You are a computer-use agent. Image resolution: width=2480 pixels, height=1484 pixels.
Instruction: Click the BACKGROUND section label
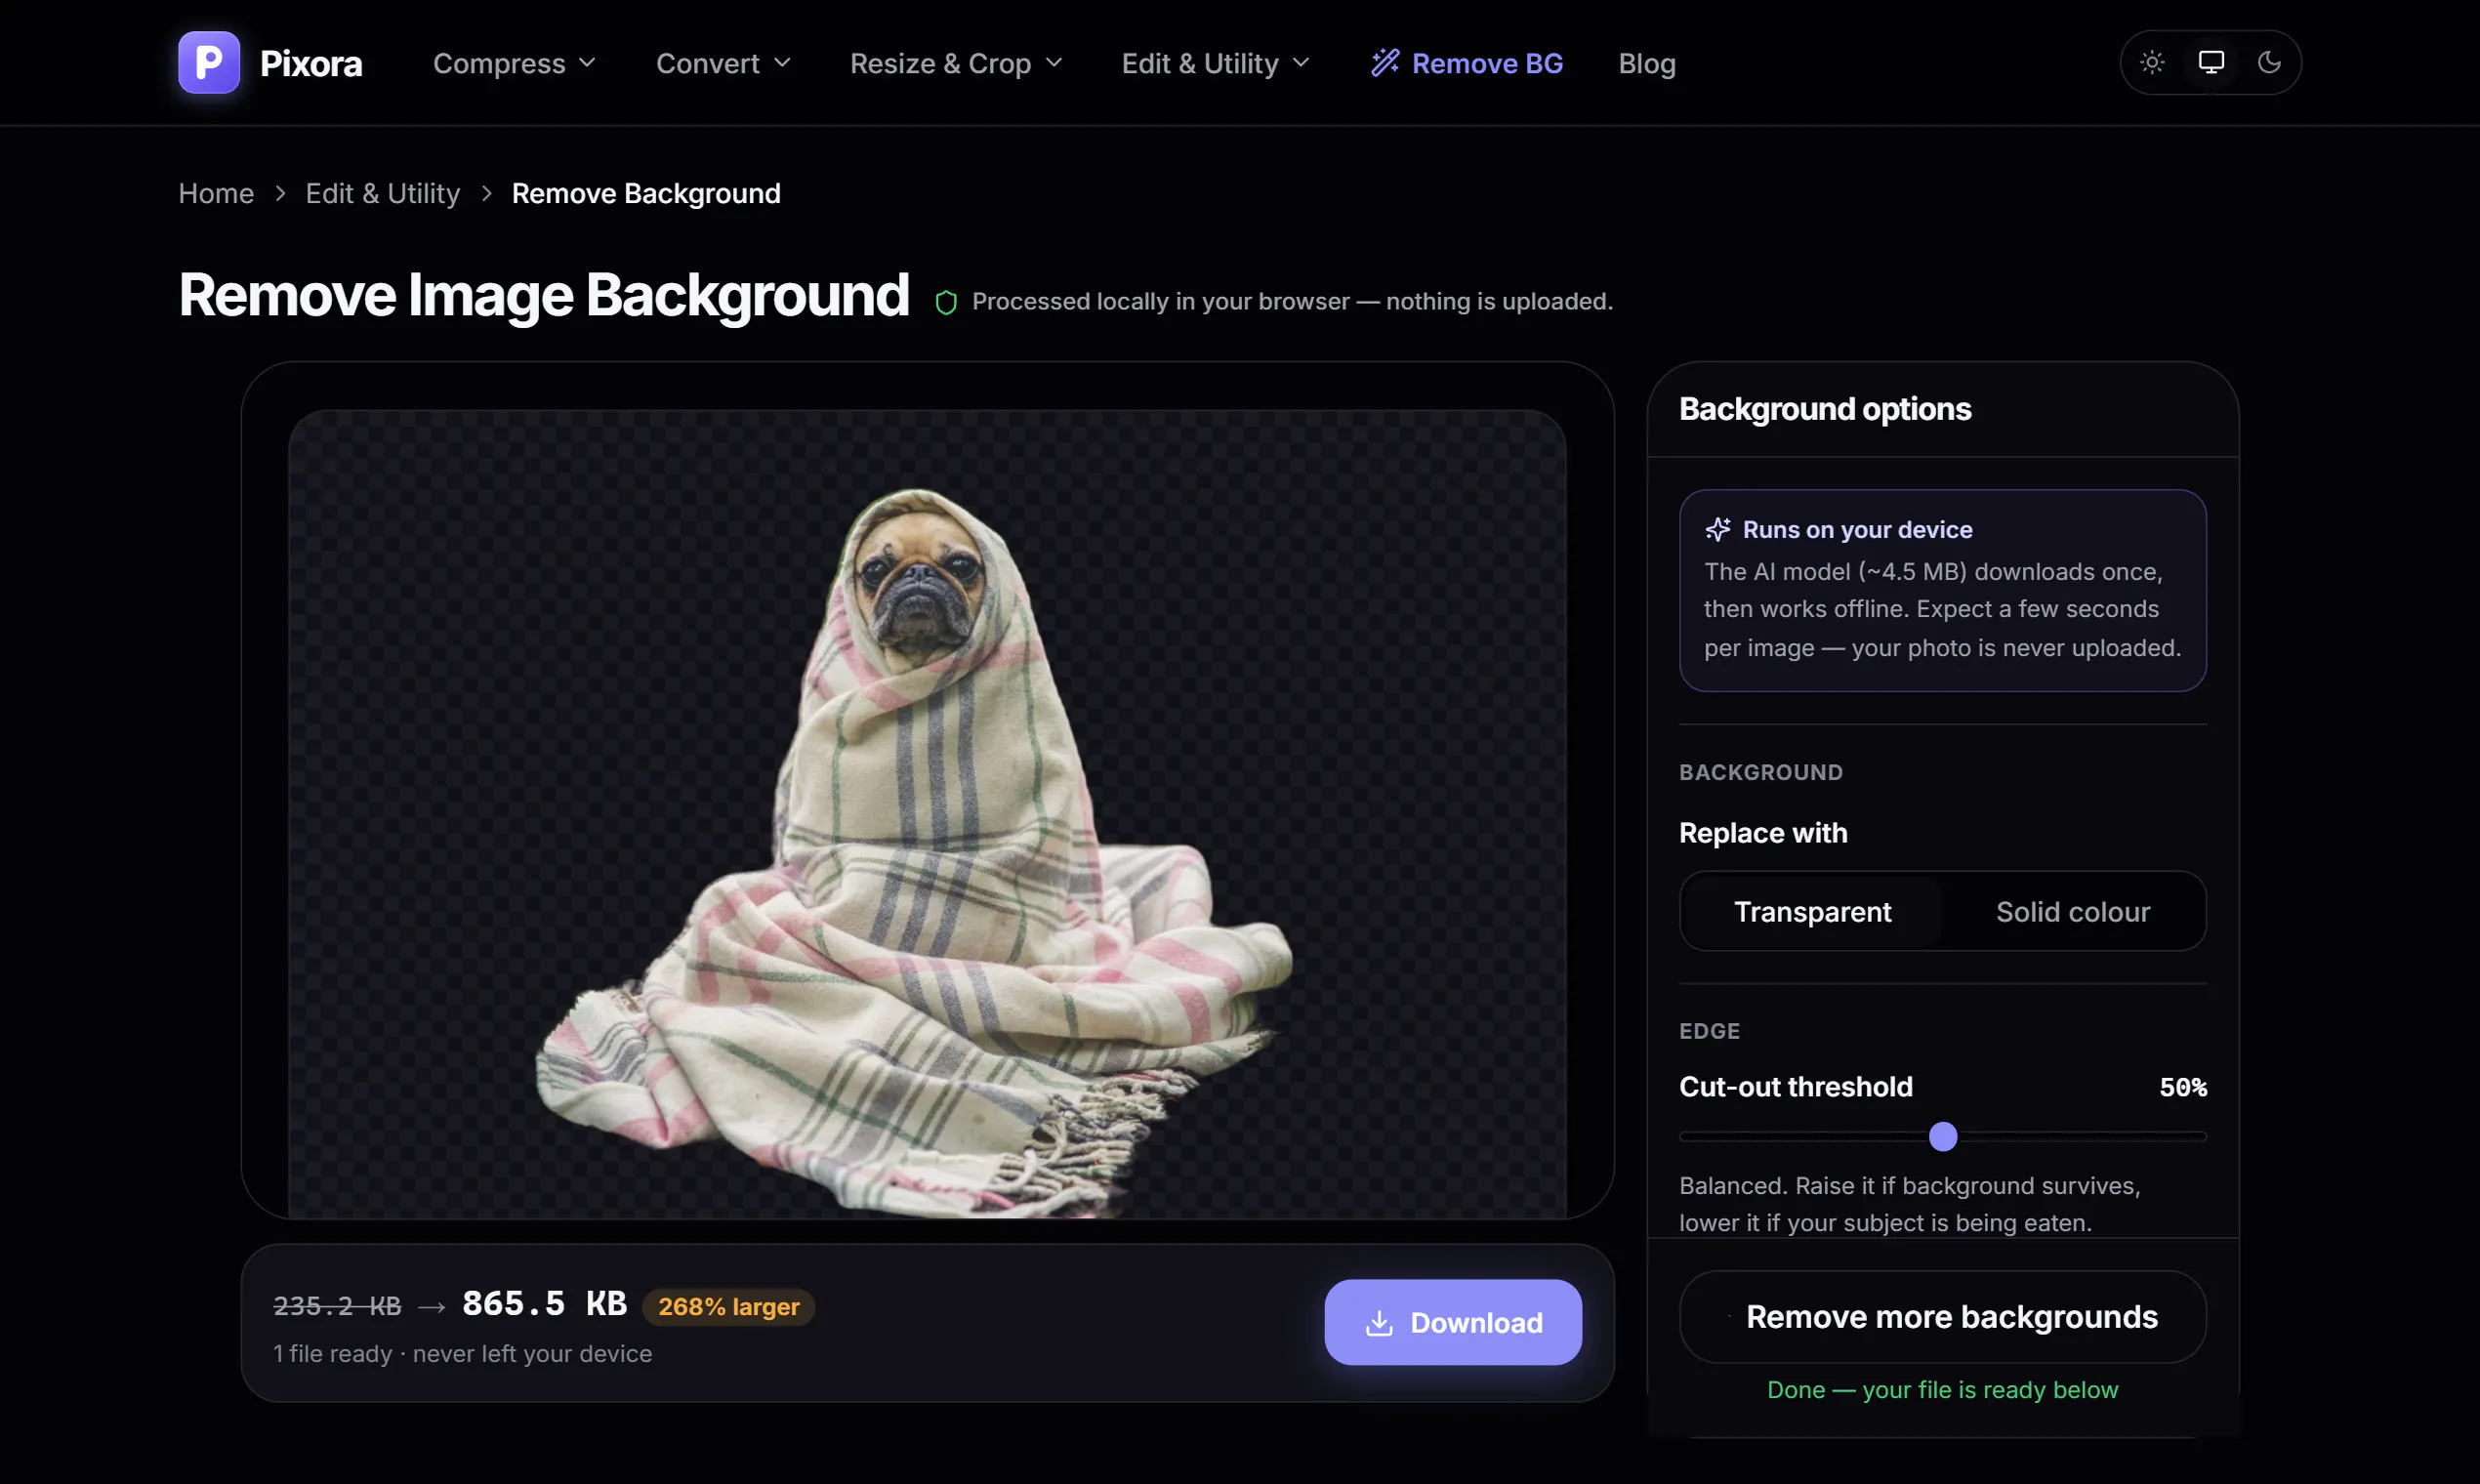coord(1761,772)
